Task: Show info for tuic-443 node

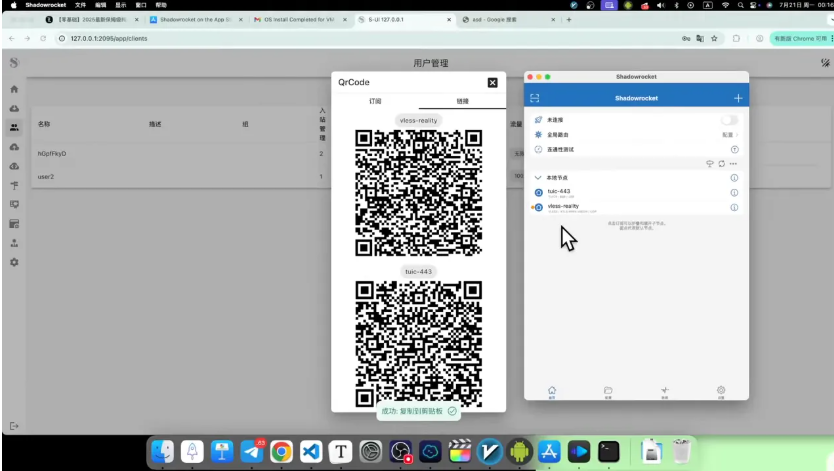Action: click(734, 192)
